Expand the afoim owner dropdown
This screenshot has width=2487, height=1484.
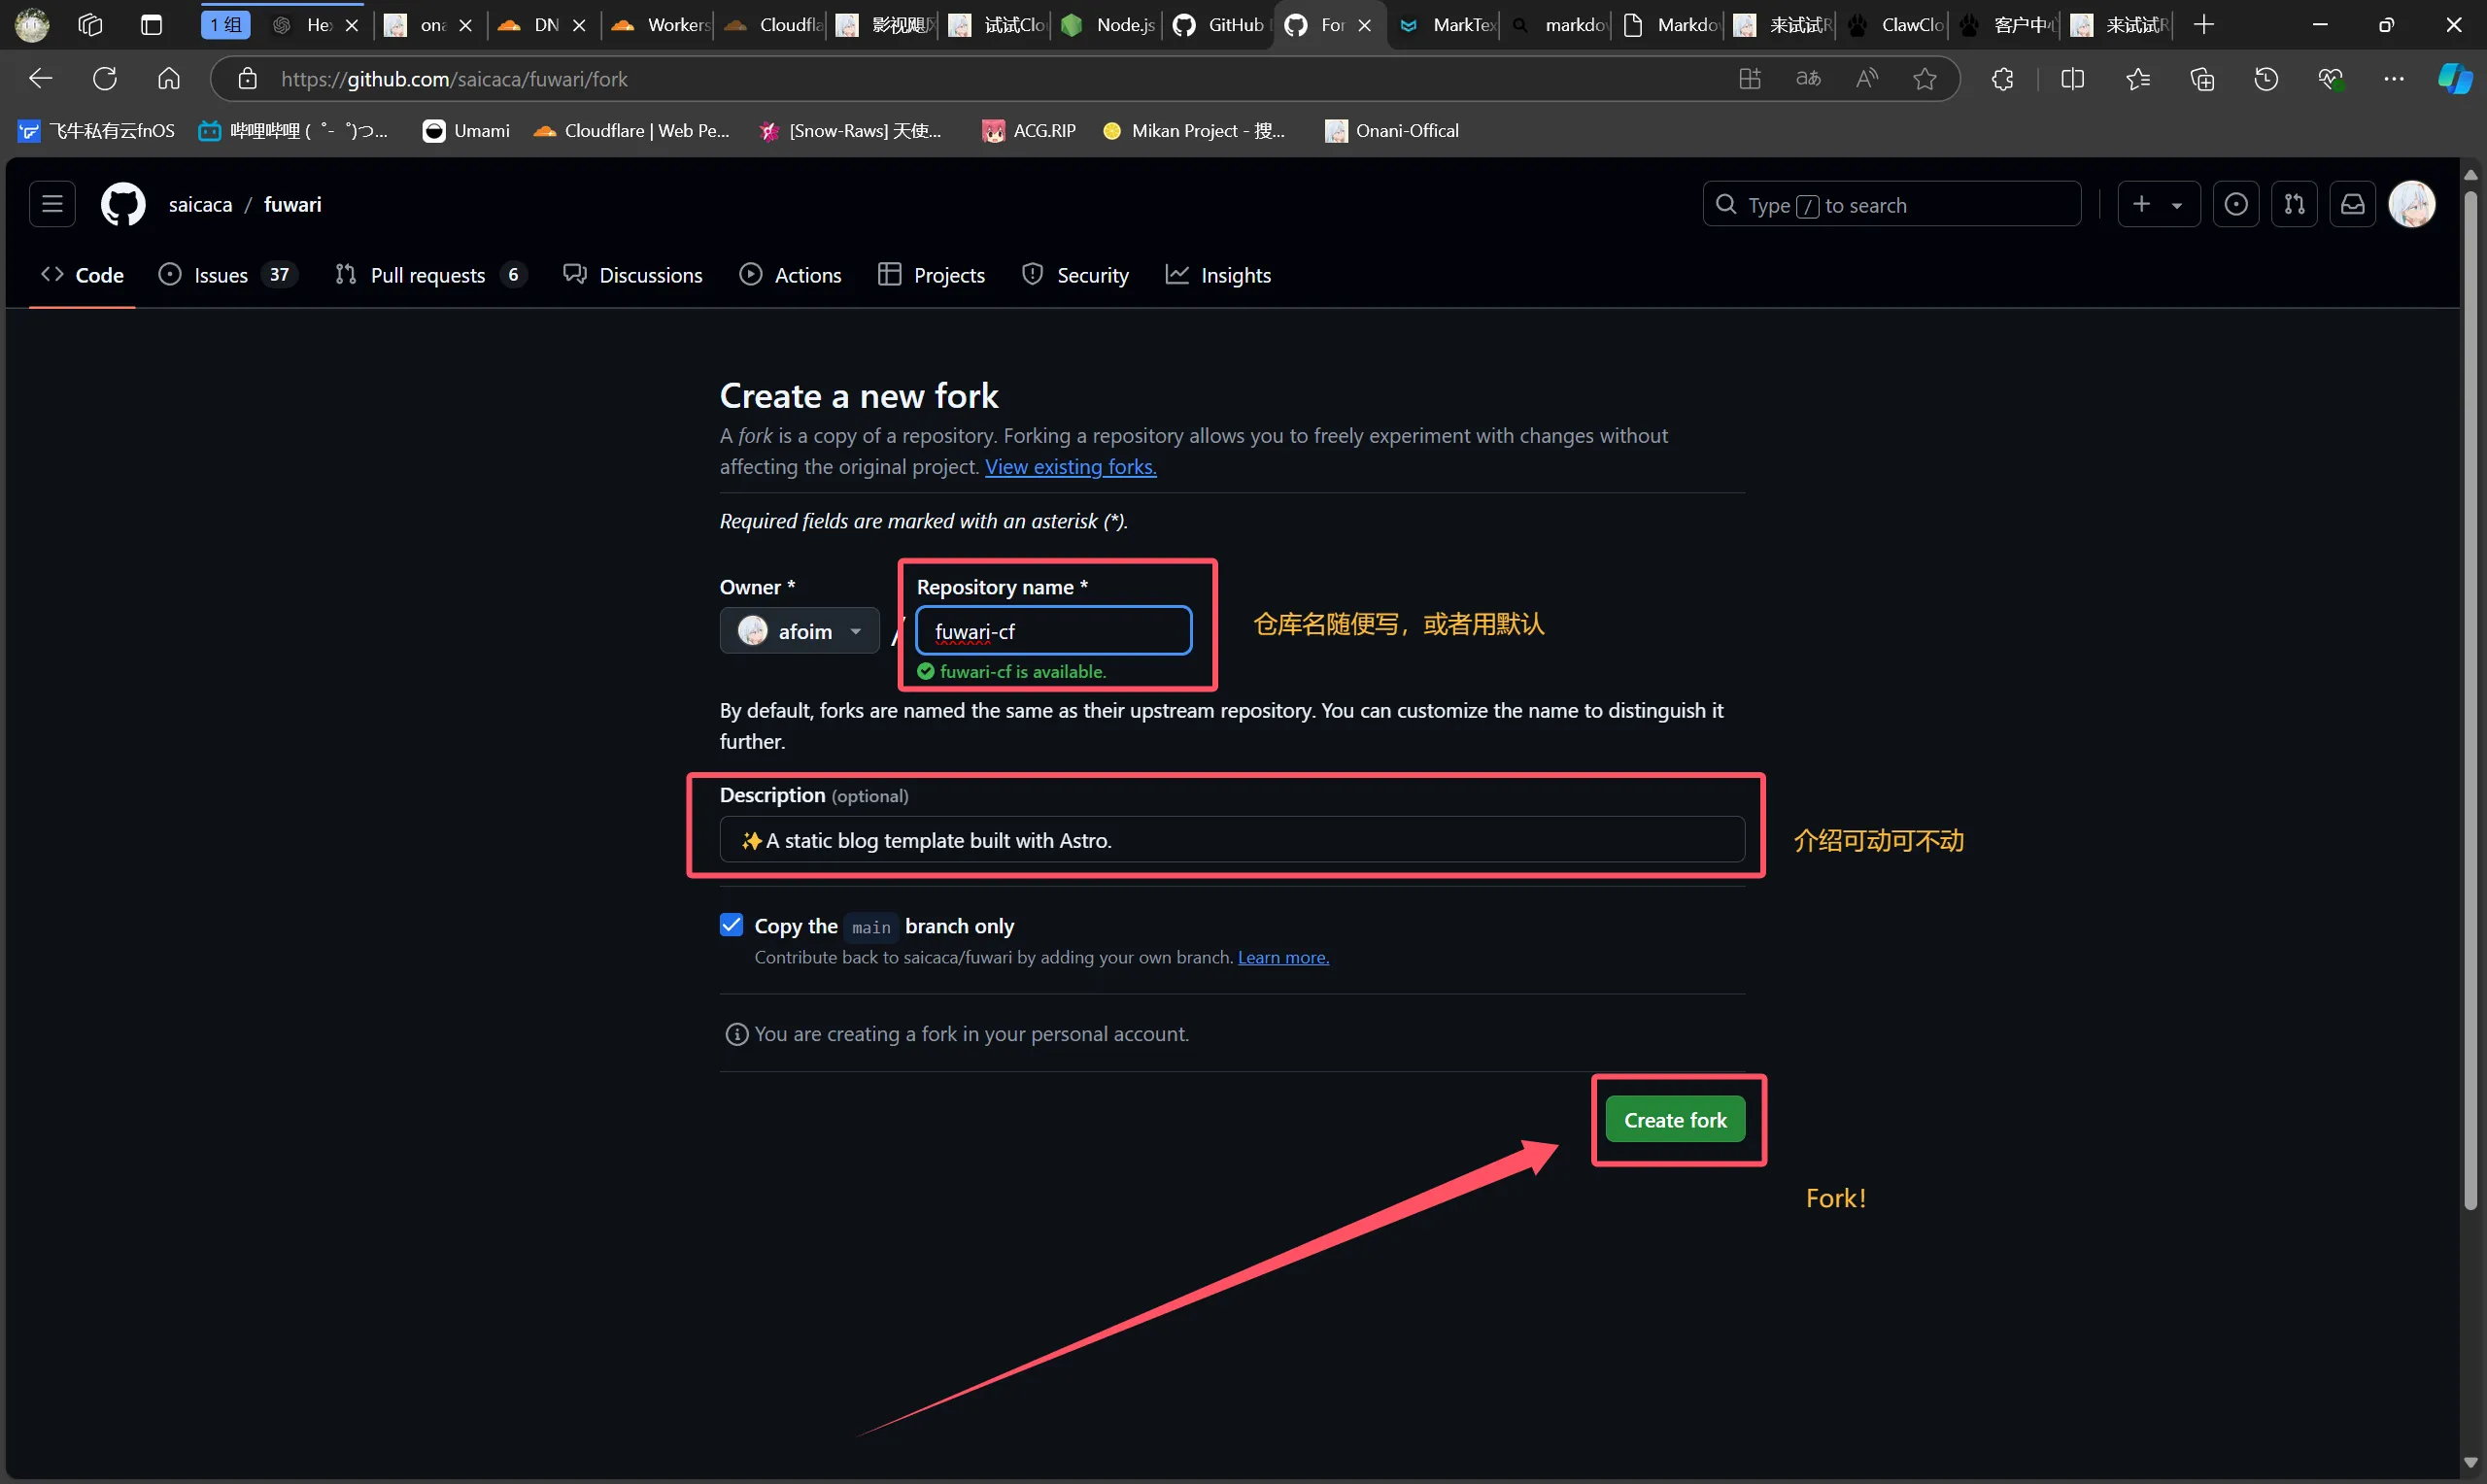click(799, 631)
